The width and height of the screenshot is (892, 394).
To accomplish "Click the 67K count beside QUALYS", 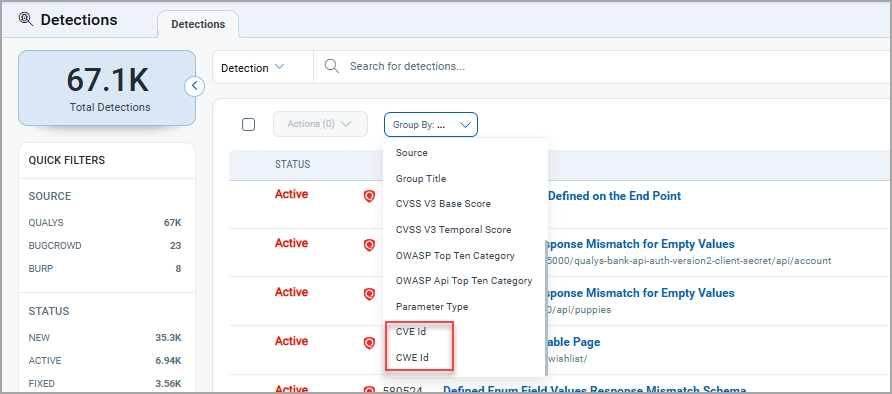I will (x=172, y=223).
